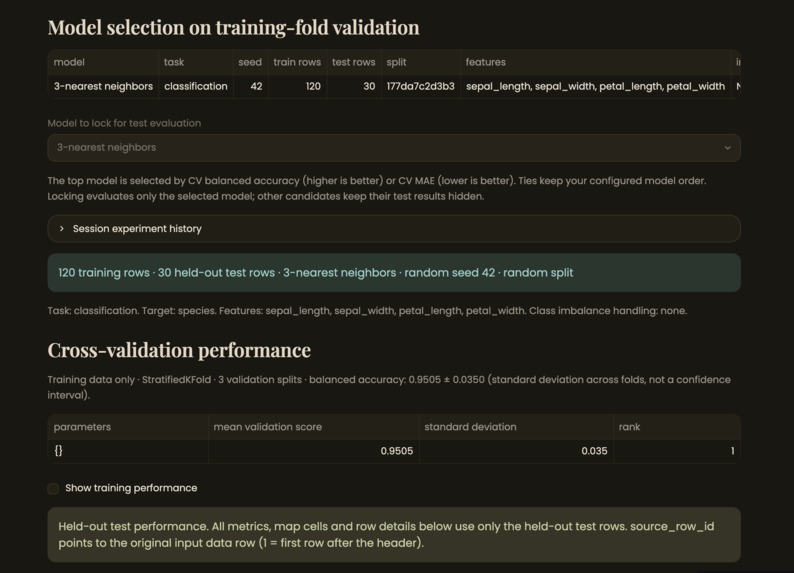Click the test rows value 30 cell
794x573 pixels.
(x=353, y=87)
